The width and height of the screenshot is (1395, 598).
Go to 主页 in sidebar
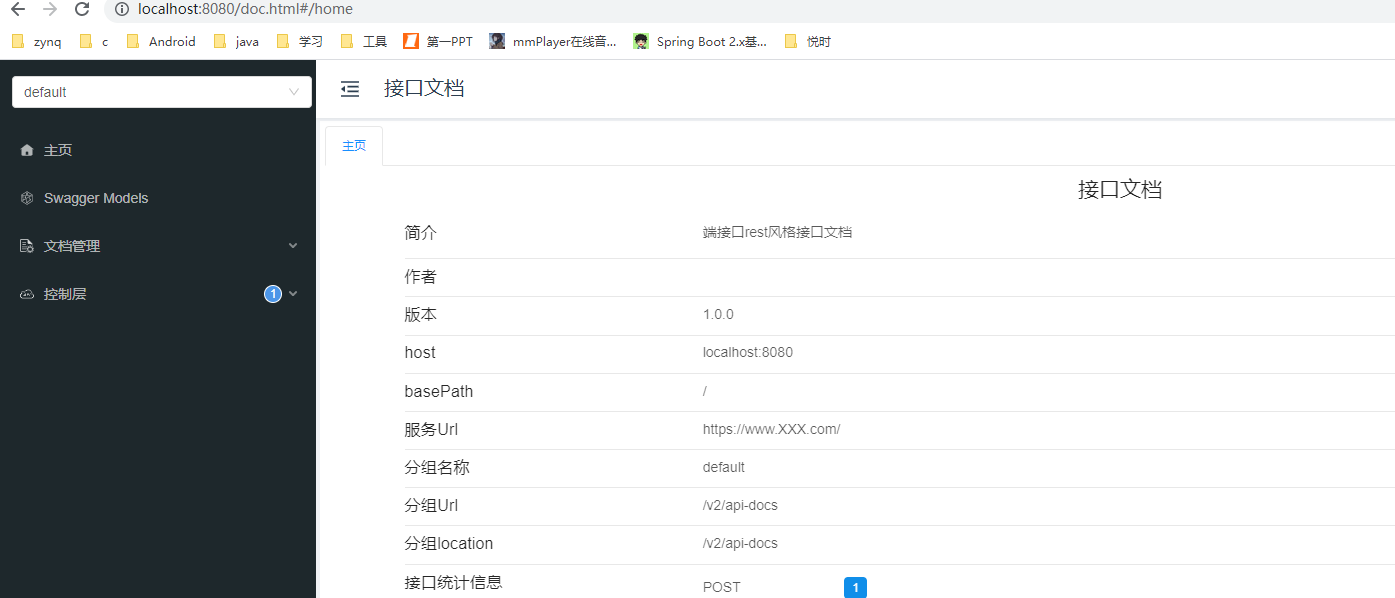point(158,150)
